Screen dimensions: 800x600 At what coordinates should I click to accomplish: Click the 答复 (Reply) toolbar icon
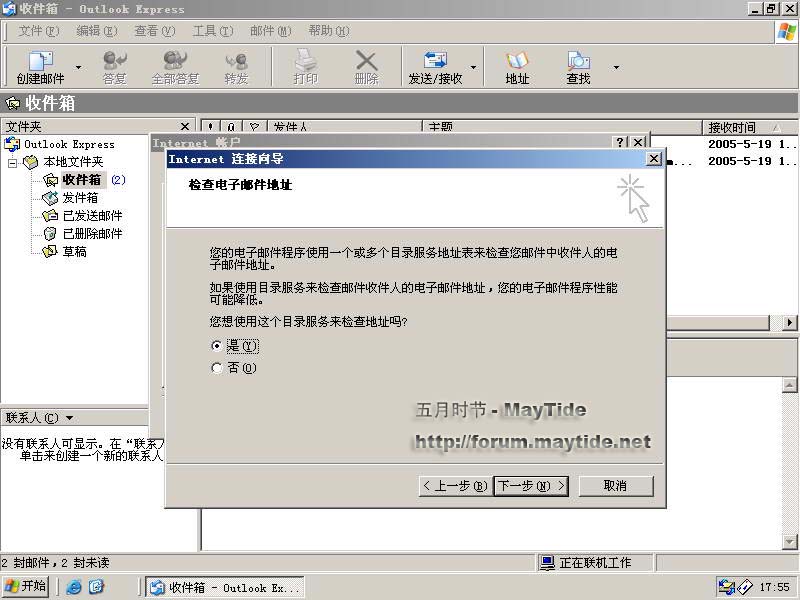pyautogui.click(x=114, y=61)
